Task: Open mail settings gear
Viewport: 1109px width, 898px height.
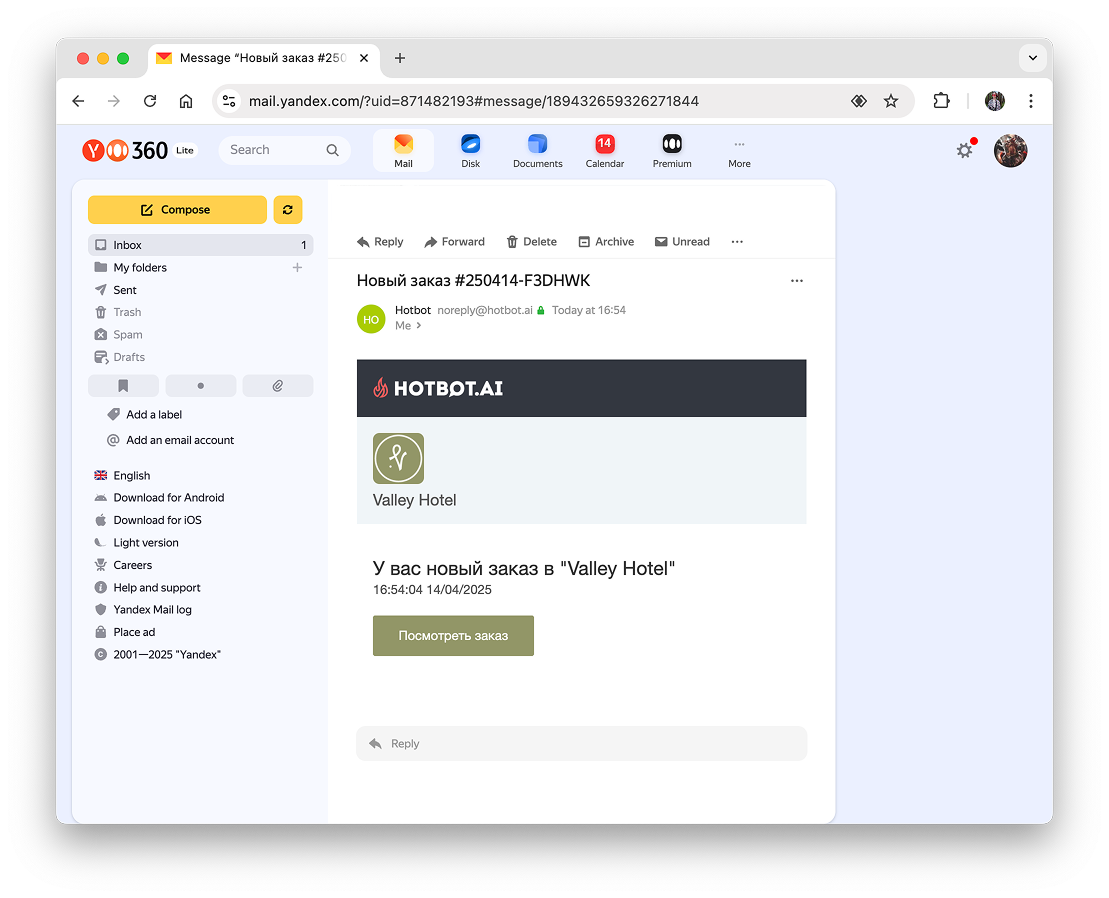Action: click(964, 150)
